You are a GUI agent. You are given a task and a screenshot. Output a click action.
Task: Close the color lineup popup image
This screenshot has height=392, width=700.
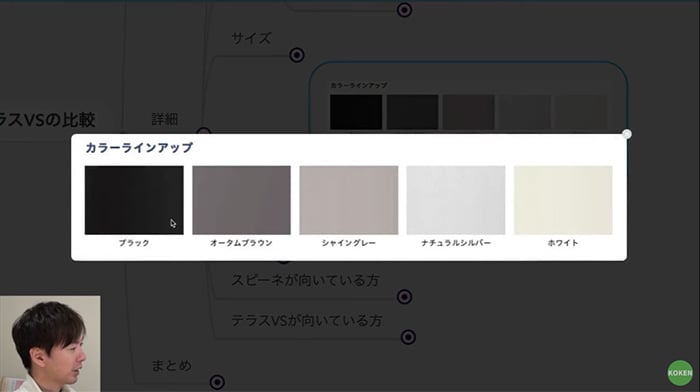[x=627, y=134]
